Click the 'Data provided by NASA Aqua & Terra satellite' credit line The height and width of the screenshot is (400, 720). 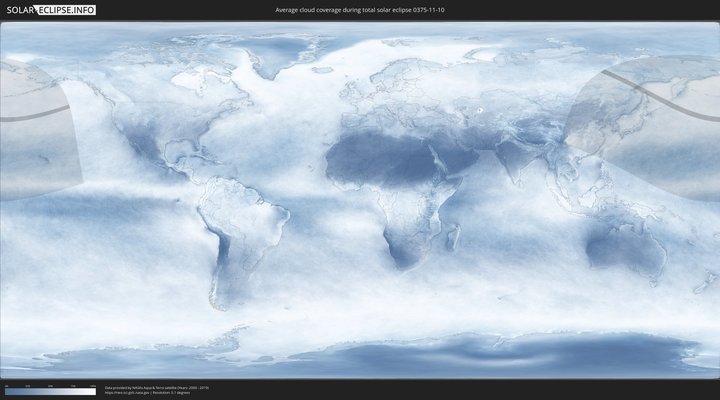pos(157,388)
